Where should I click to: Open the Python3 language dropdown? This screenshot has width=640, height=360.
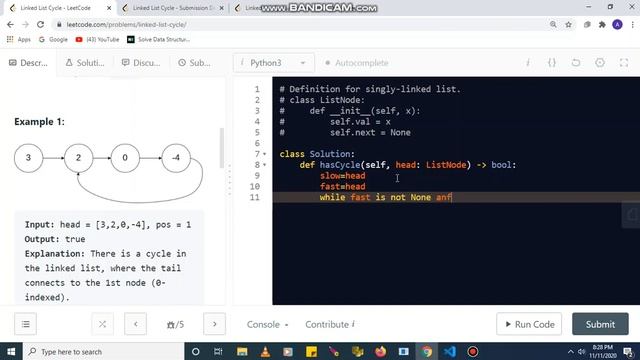coord(273,63)
